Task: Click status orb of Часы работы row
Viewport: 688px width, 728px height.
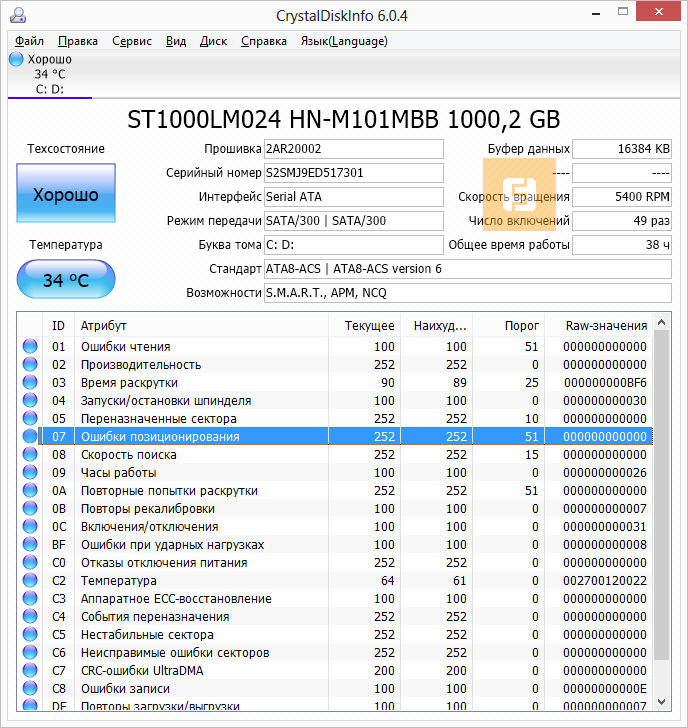Action: click(30, 473)
